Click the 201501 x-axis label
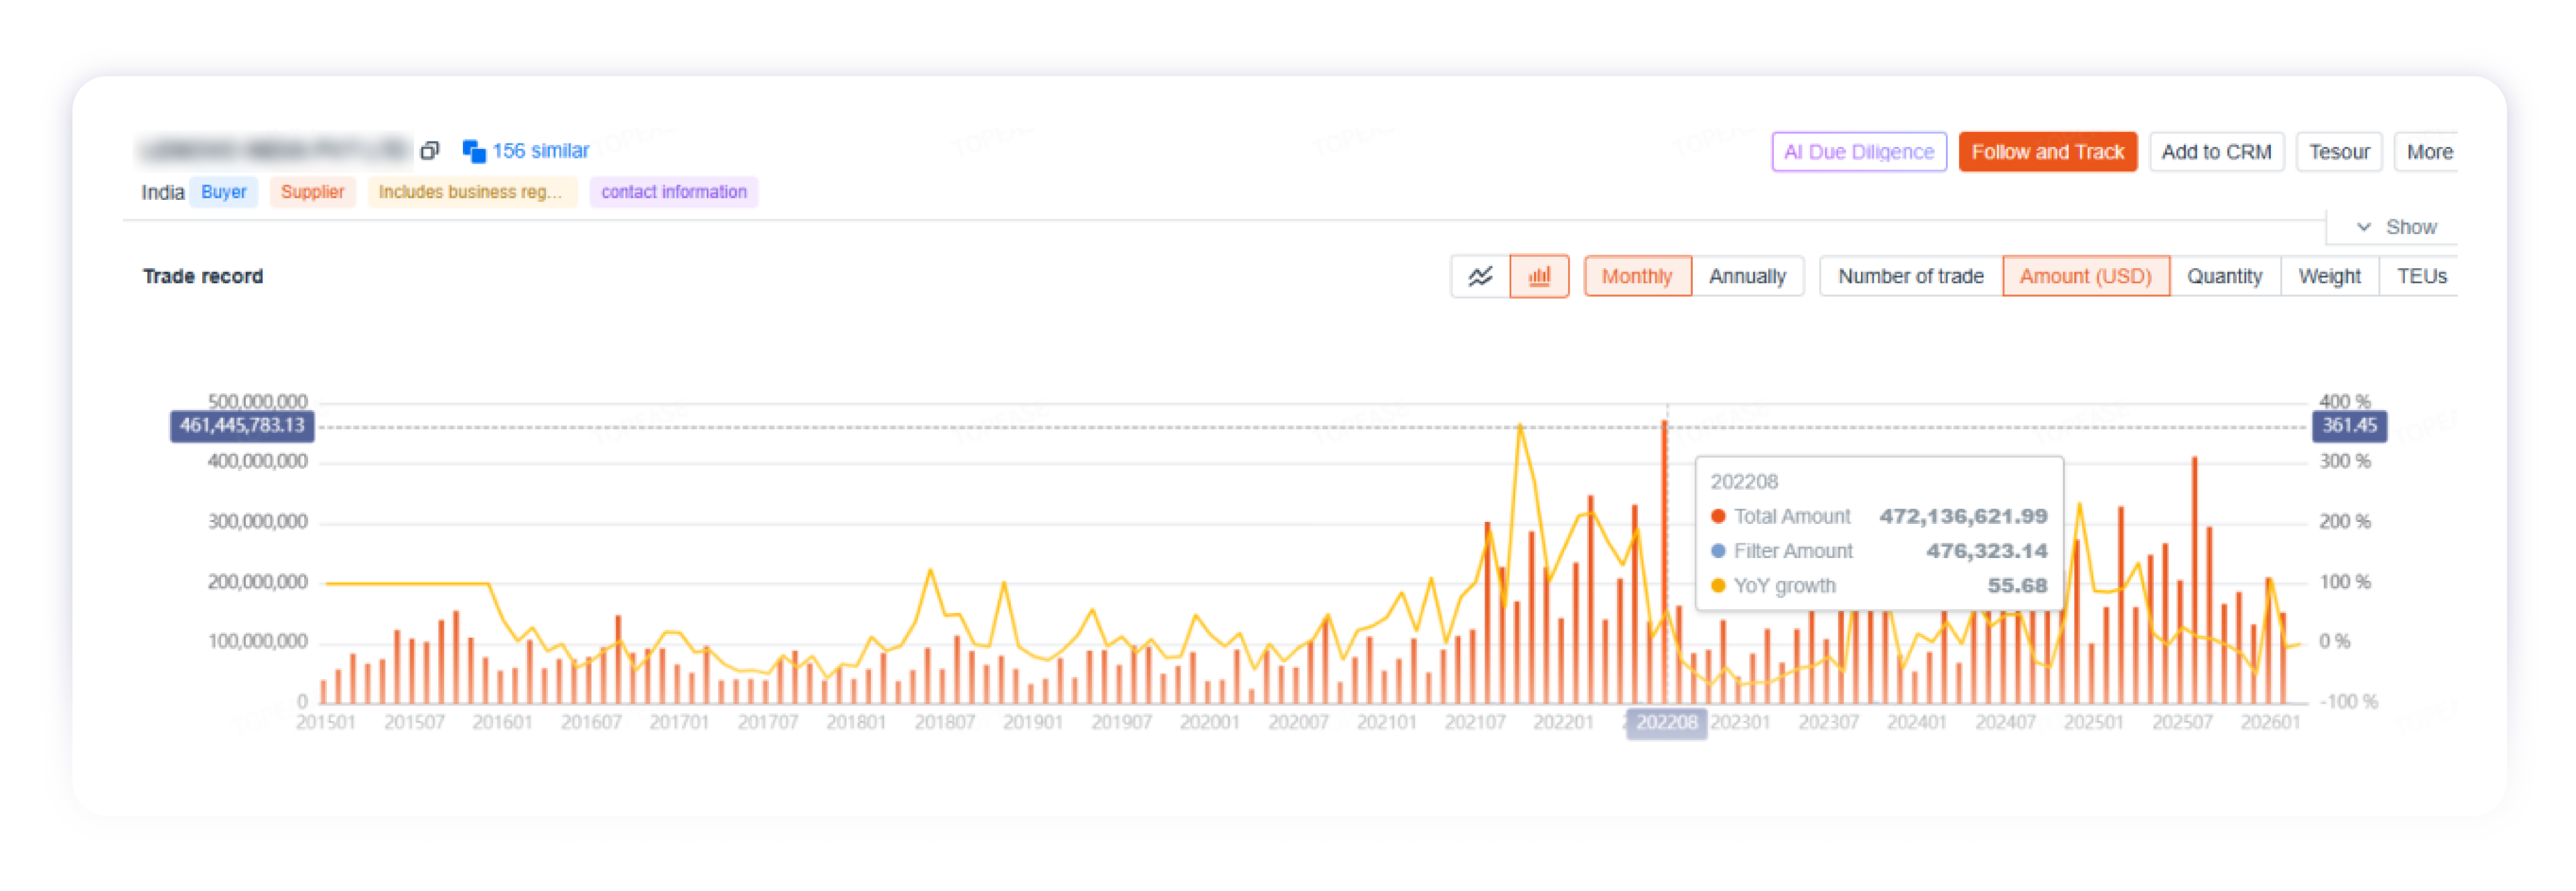Screen dimensions: 2576x891 point(326,723)
